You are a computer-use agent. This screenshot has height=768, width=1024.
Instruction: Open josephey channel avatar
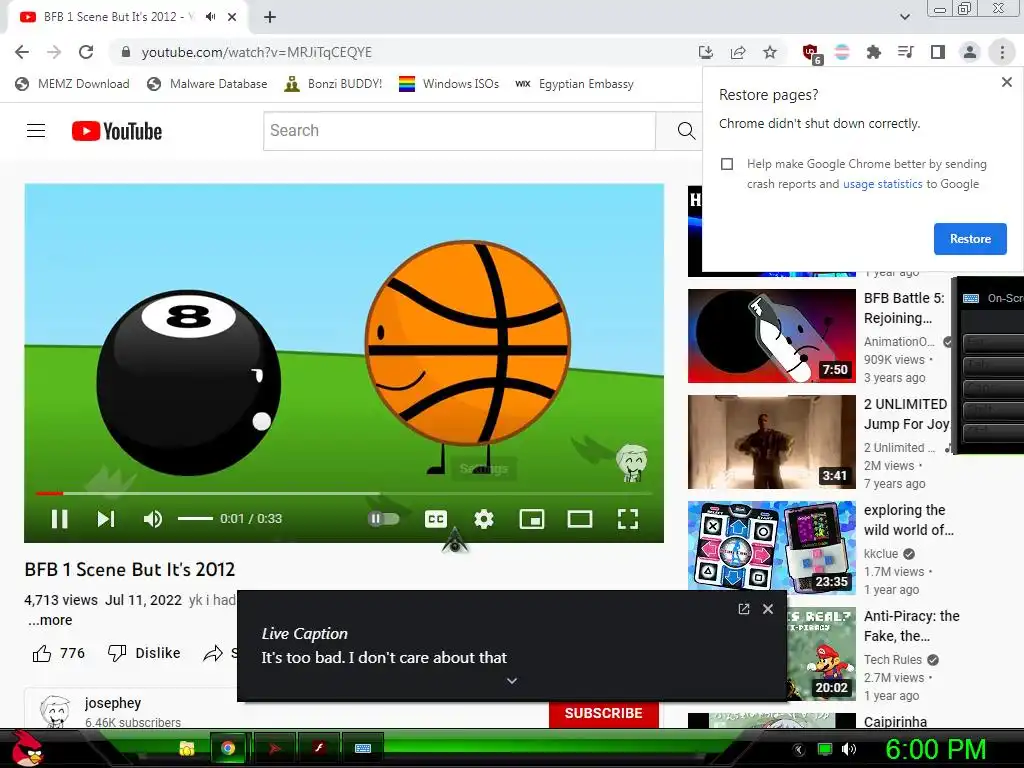point(55,712)
